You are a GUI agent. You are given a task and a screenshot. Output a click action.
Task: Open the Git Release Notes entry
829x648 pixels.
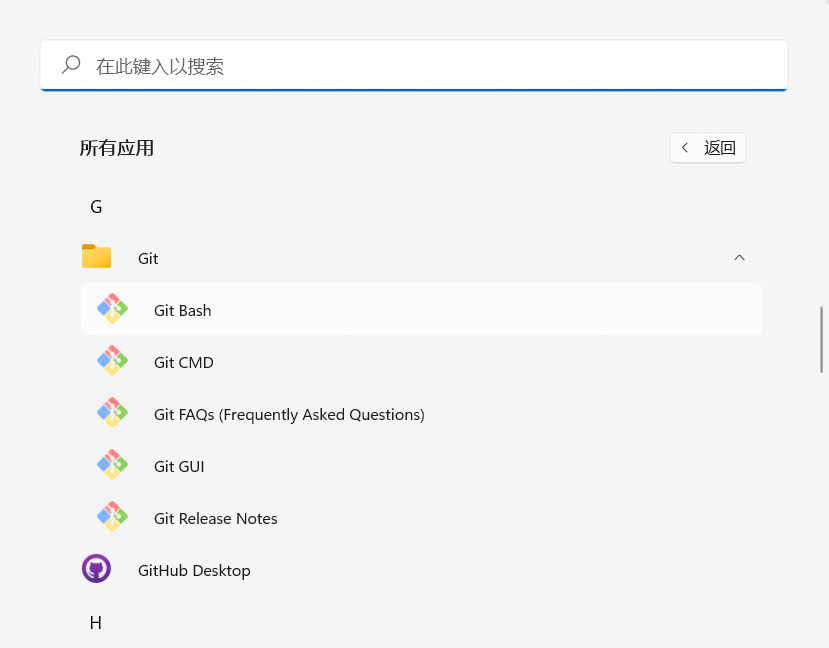216,518
